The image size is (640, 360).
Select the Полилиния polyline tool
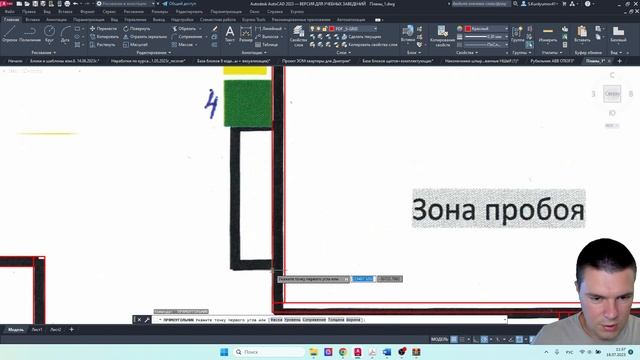point(30,34)
